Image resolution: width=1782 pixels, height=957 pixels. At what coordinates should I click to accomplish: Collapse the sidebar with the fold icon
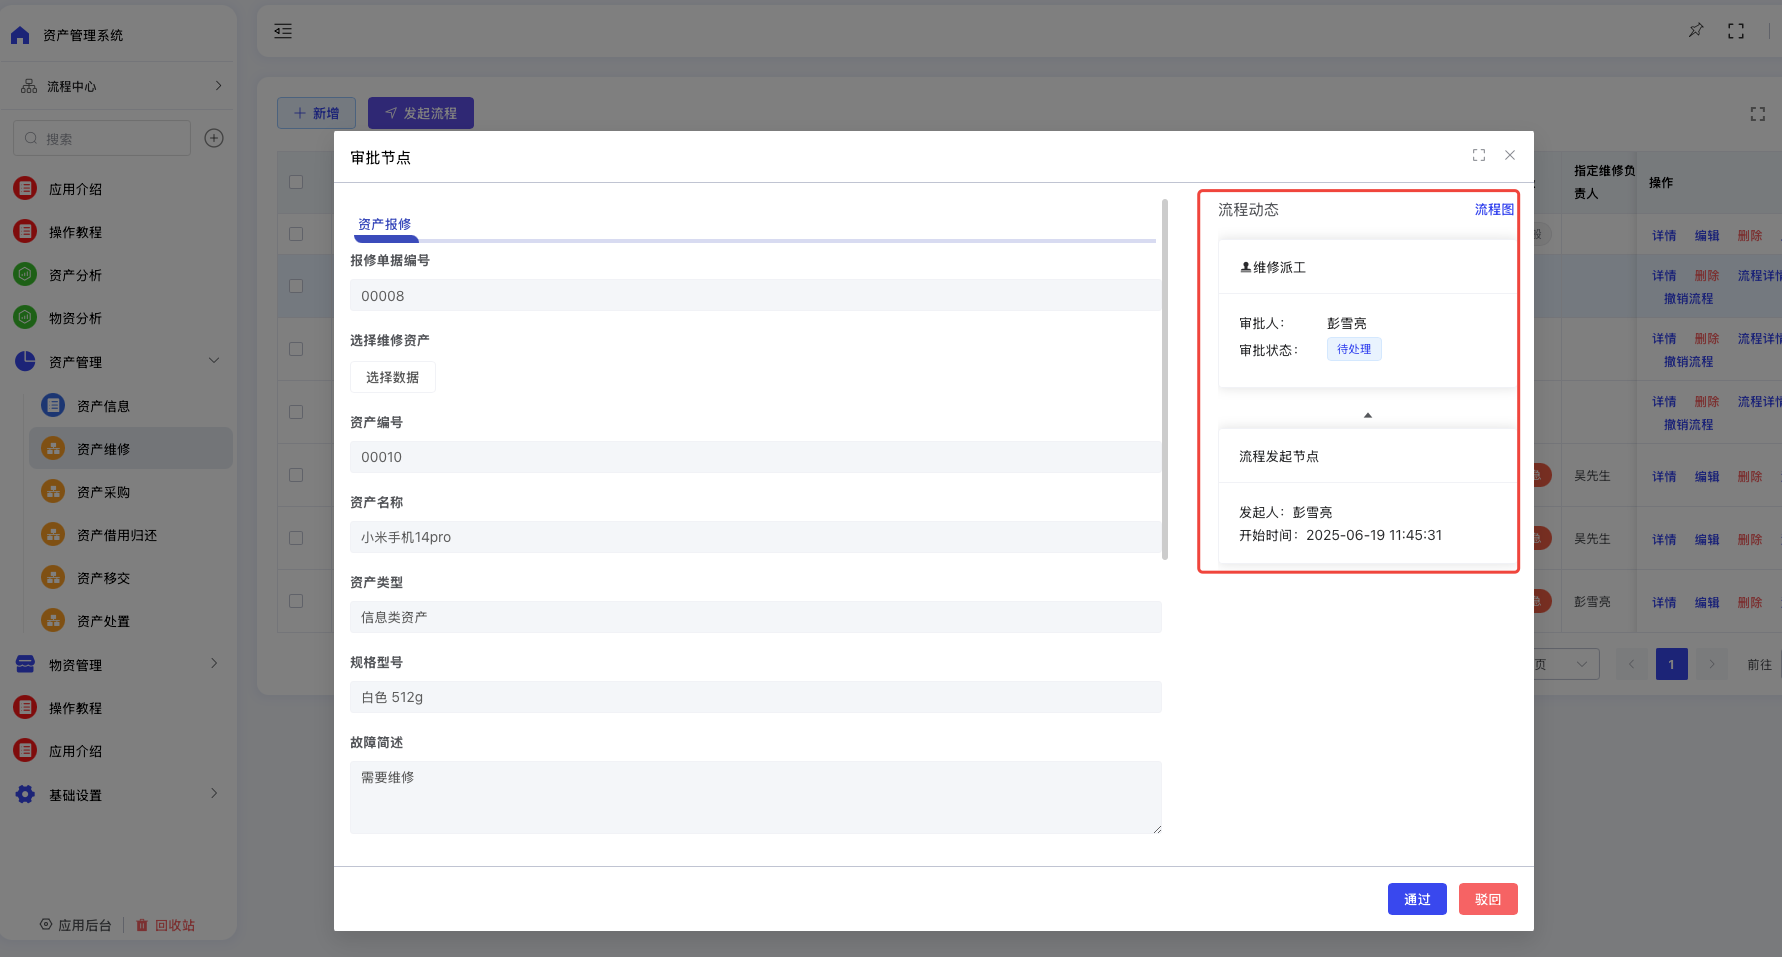283,31
